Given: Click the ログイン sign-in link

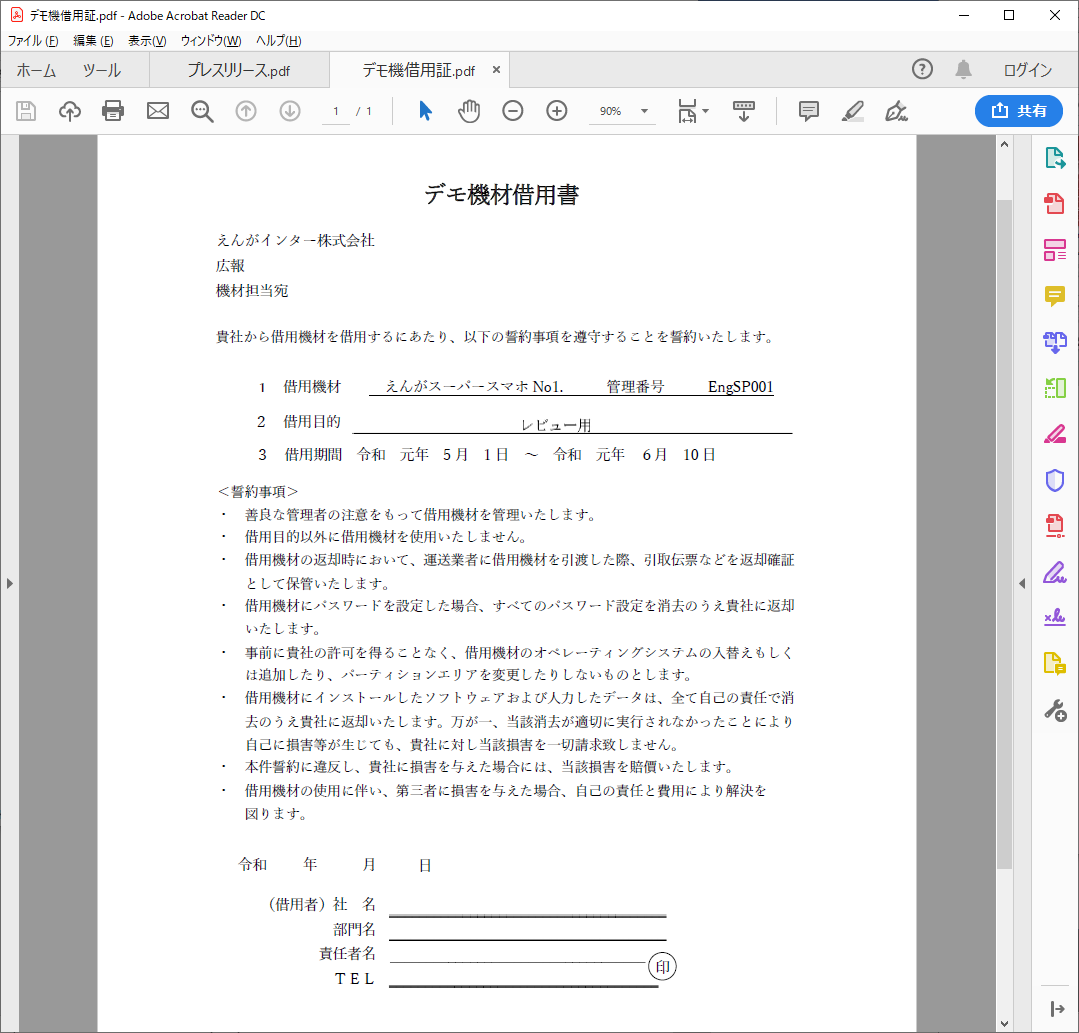Looking at the screenshot, I should click(x=1027, y=70).
